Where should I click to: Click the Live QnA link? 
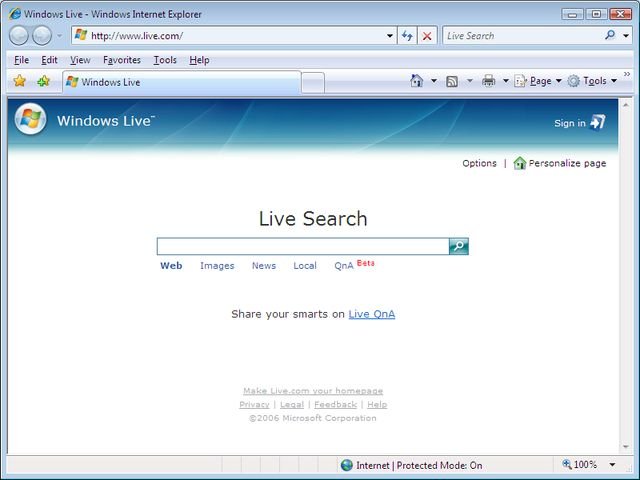click(x=371, y=314)
